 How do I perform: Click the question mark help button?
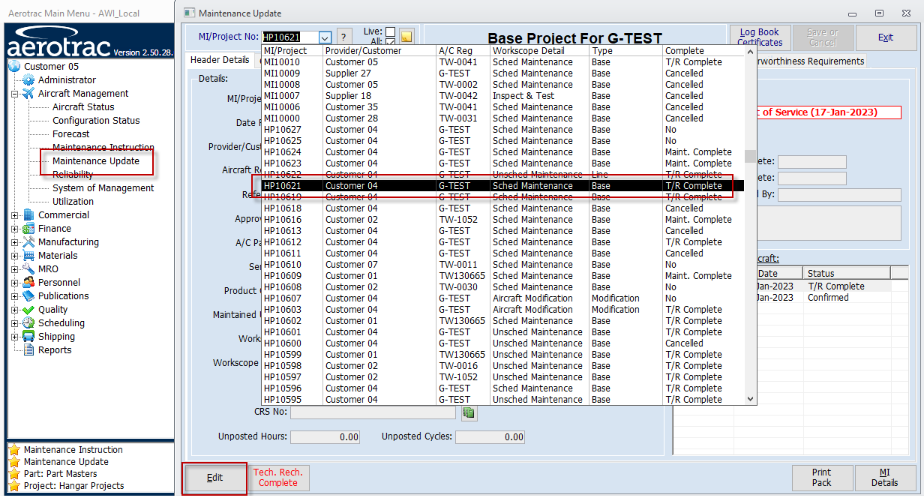click(x=344, y=37)
